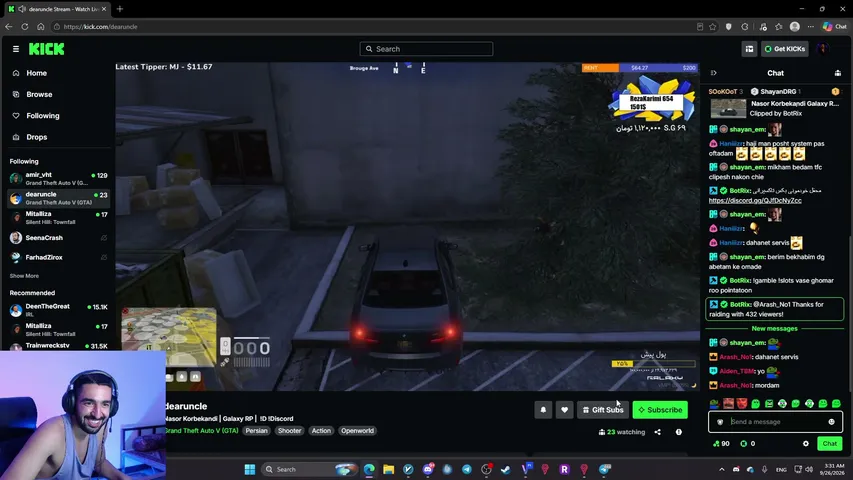853x480 pixels.
Task: Toggle the heart follow button
Action: click(564, 410)
